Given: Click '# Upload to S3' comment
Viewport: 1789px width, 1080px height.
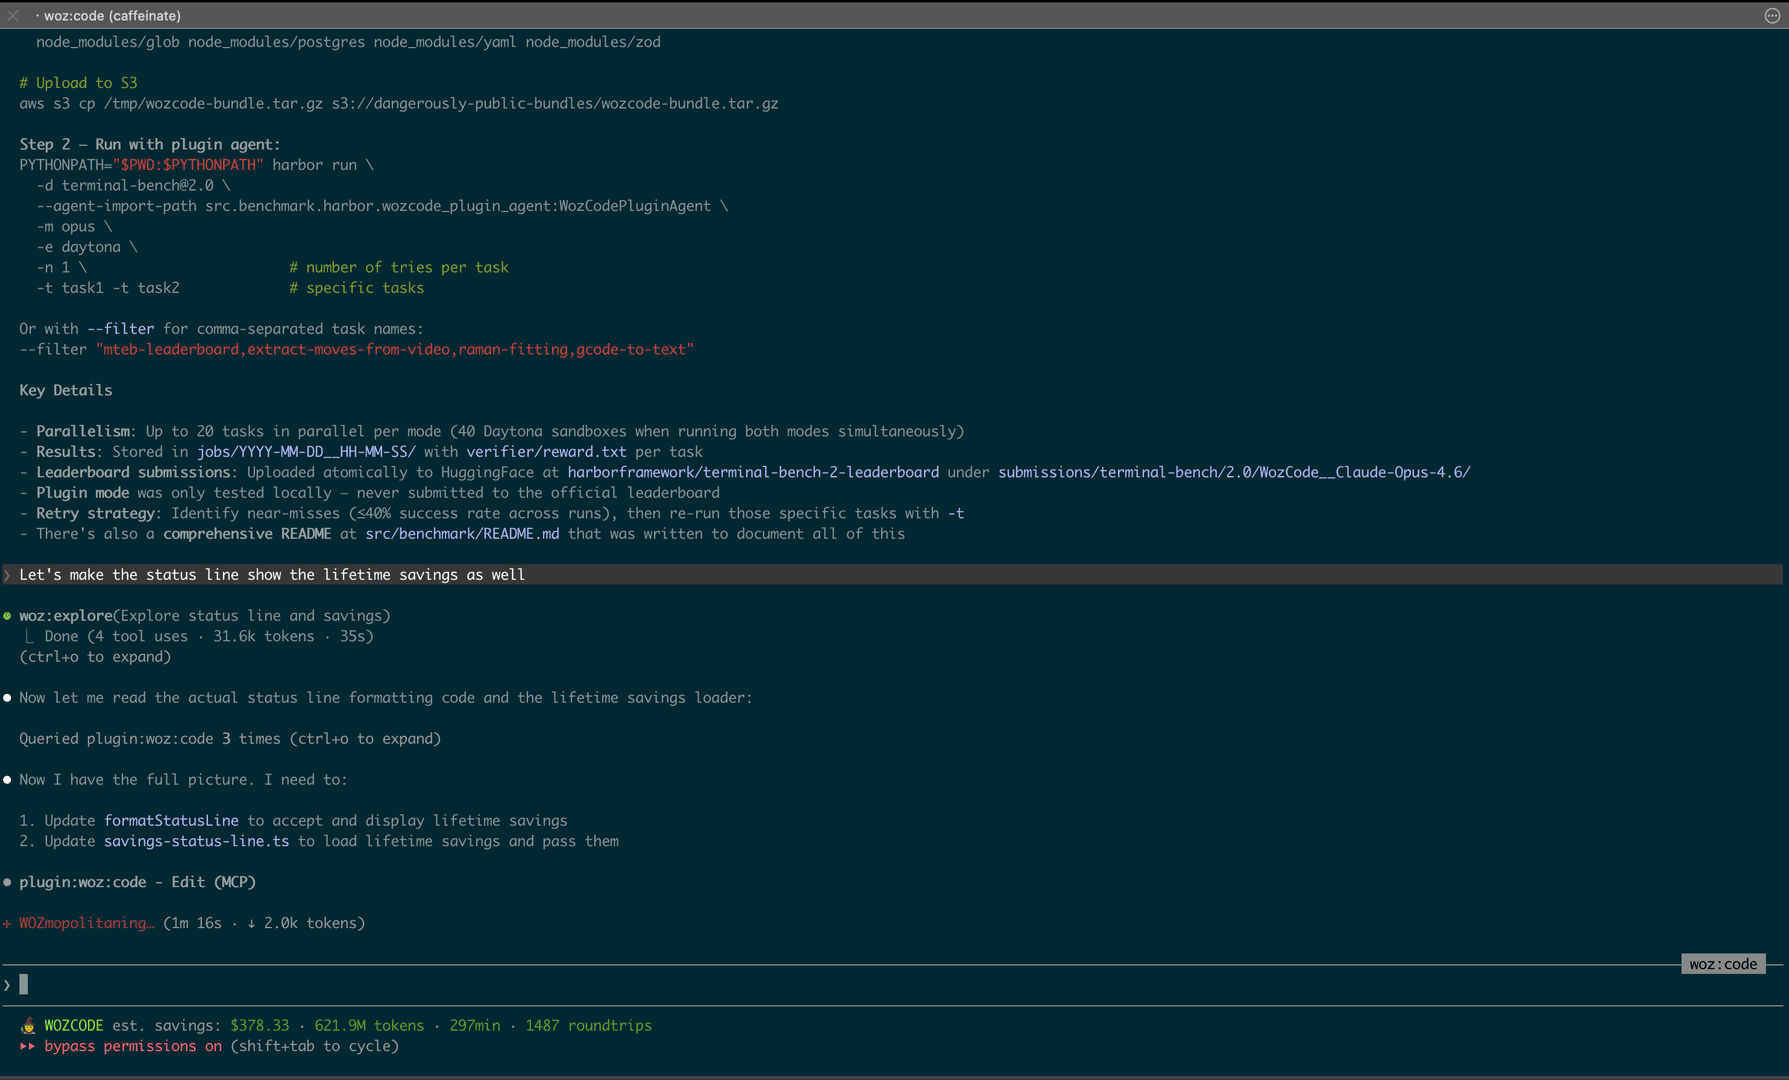Looking at the screenshot, I should point(78,83).
